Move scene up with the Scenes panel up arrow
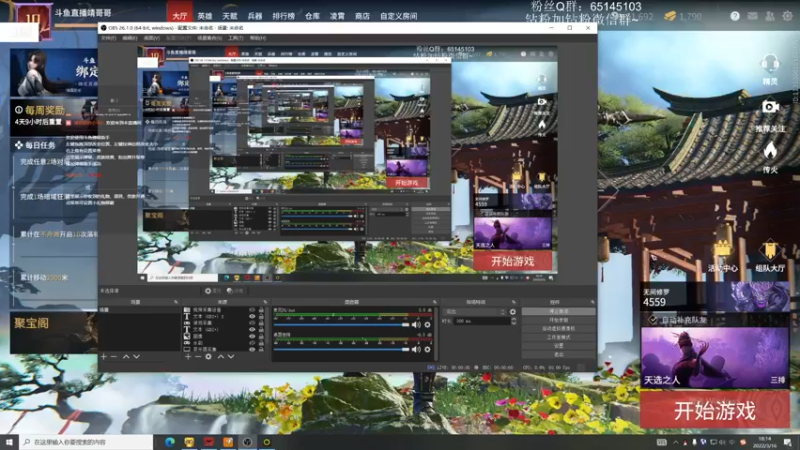Viewport: 800px width, 450px height. click(x=126, y=357)
